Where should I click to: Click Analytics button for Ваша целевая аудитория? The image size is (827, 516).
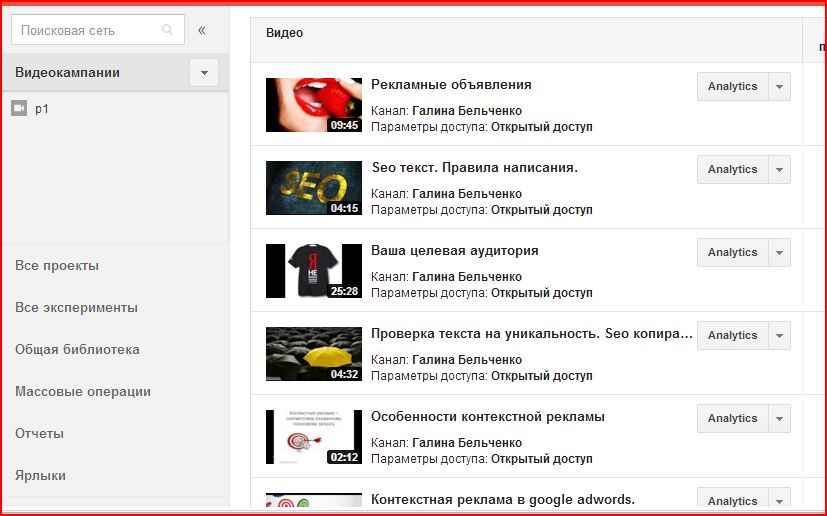coord(733,252)
